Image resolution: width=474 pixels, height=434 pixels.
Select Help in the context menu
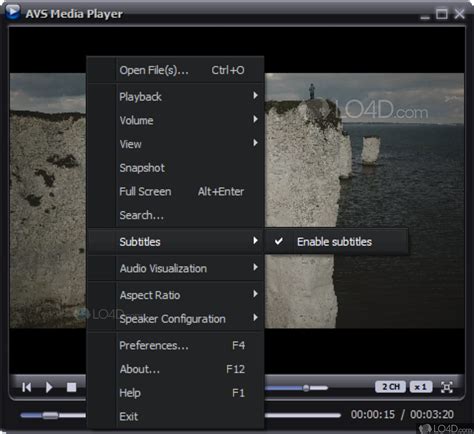pyautogui.click(x=176, y=393)
